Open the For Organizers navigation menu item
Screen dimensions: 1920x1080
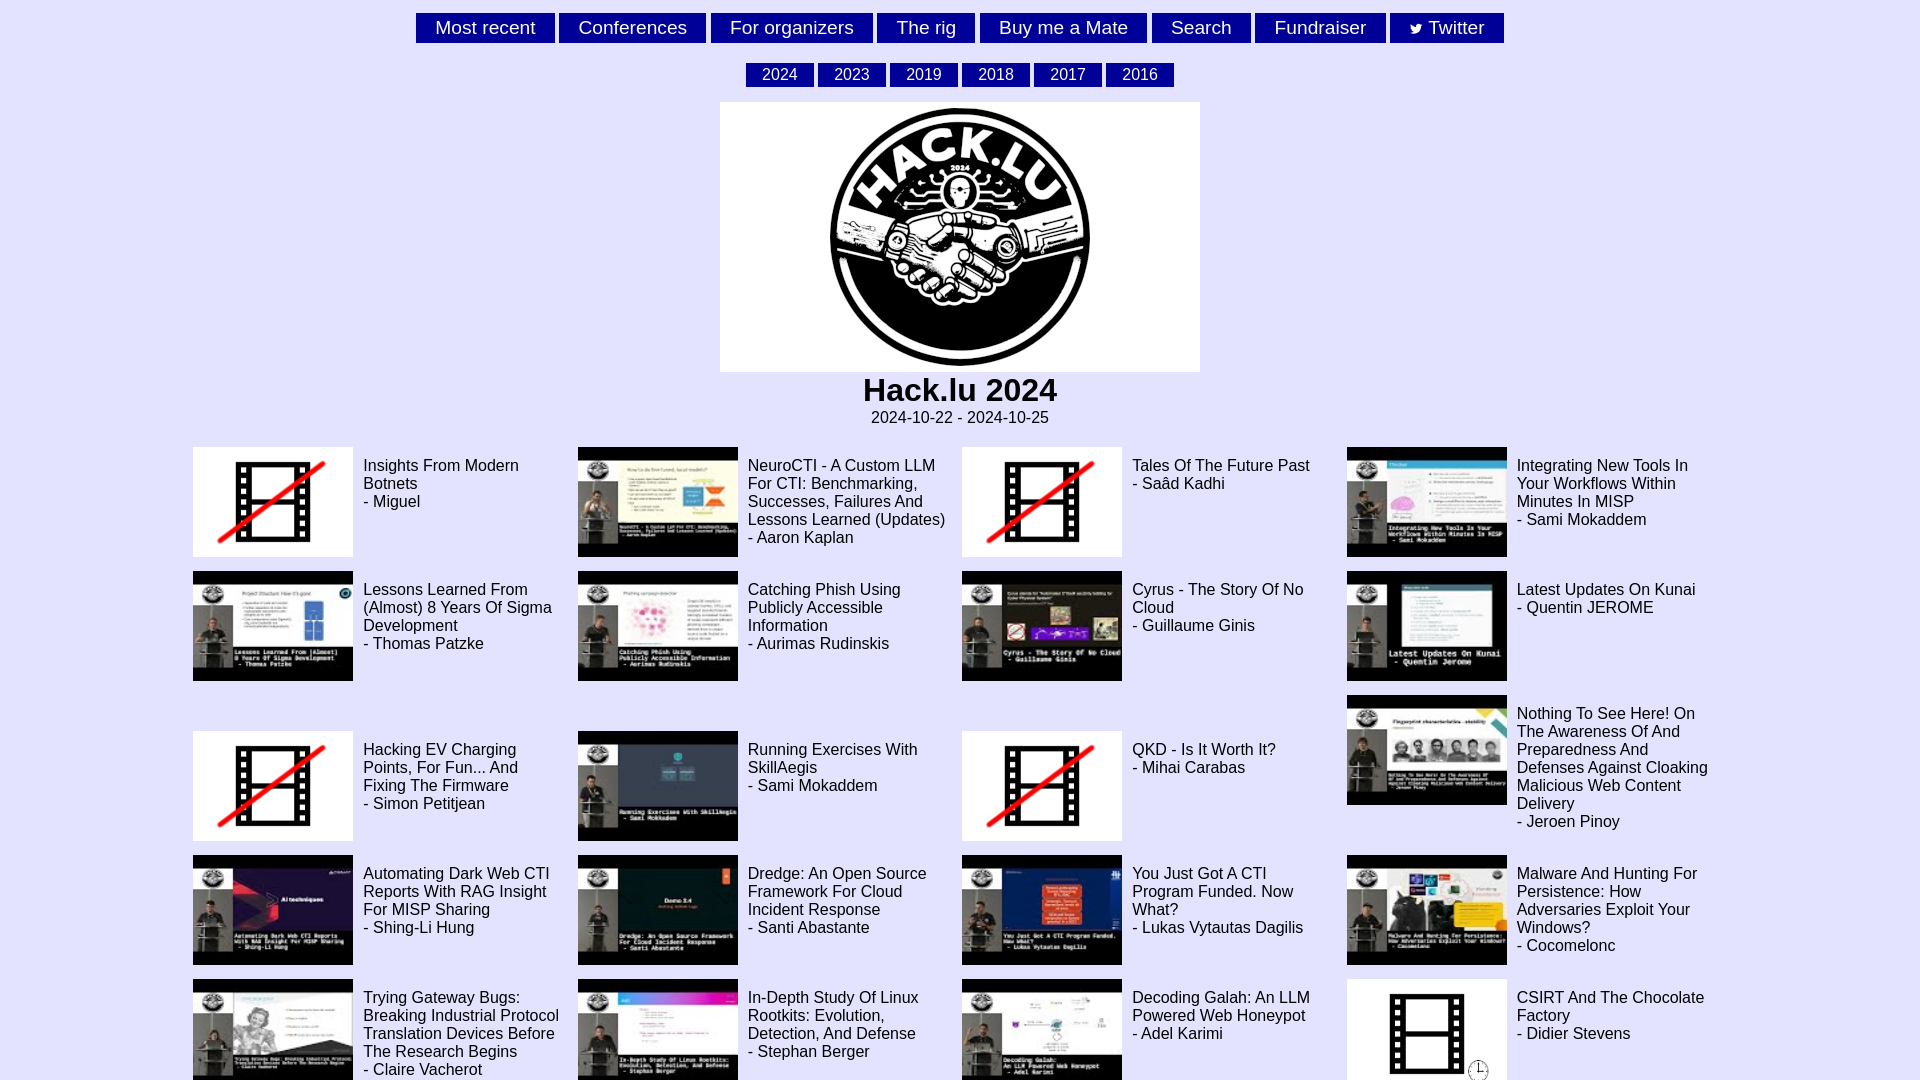[791, 28]
